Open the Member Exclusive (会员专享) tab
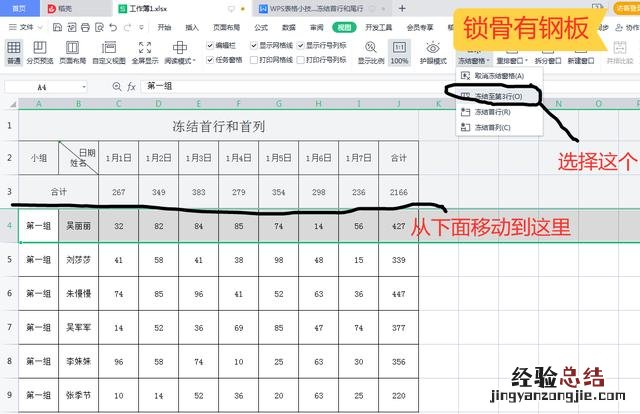Screen dimensions: 640x414 point(420,27)
